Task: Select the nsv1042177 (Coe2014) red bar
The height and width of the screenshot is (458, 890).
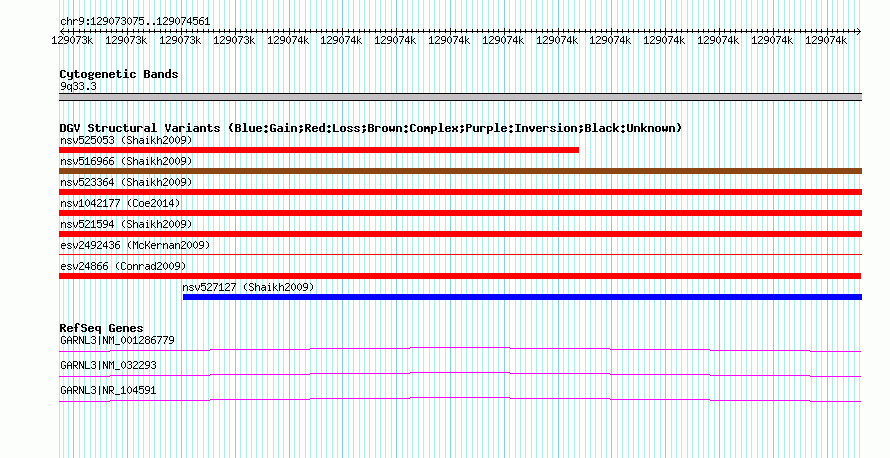Action: point(460,213)
